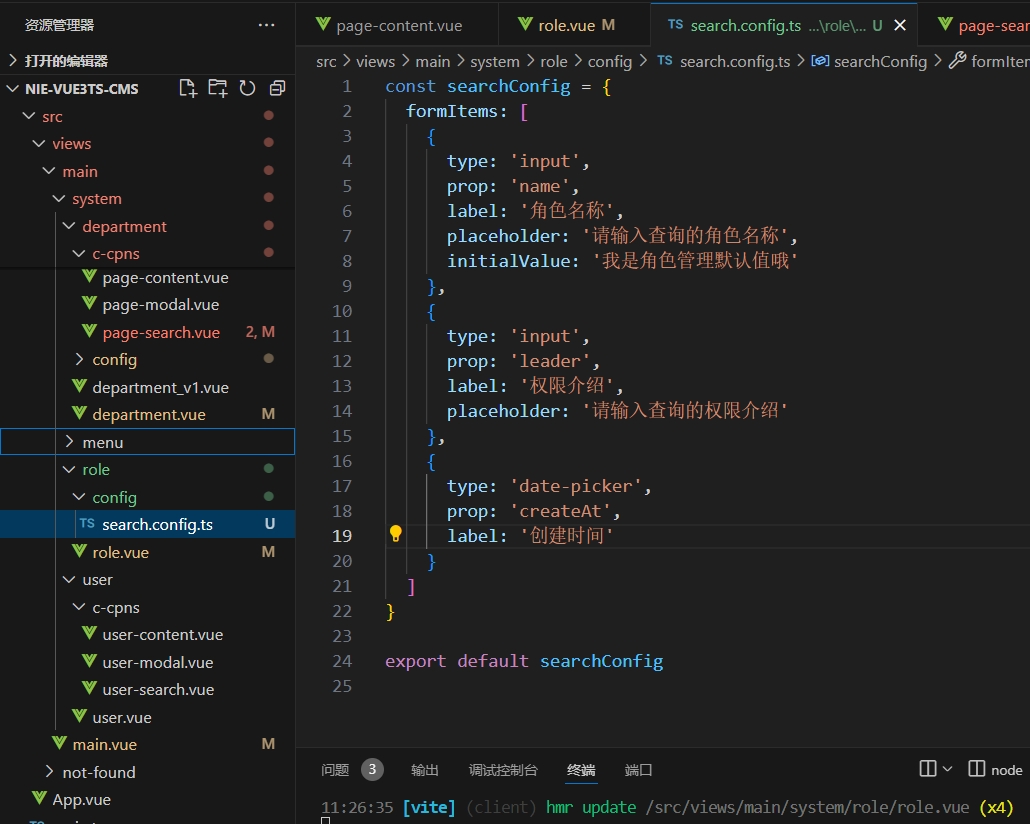
Task: Click the 'search.config.ts' breadcrumb segment
Action: [735, 62]
